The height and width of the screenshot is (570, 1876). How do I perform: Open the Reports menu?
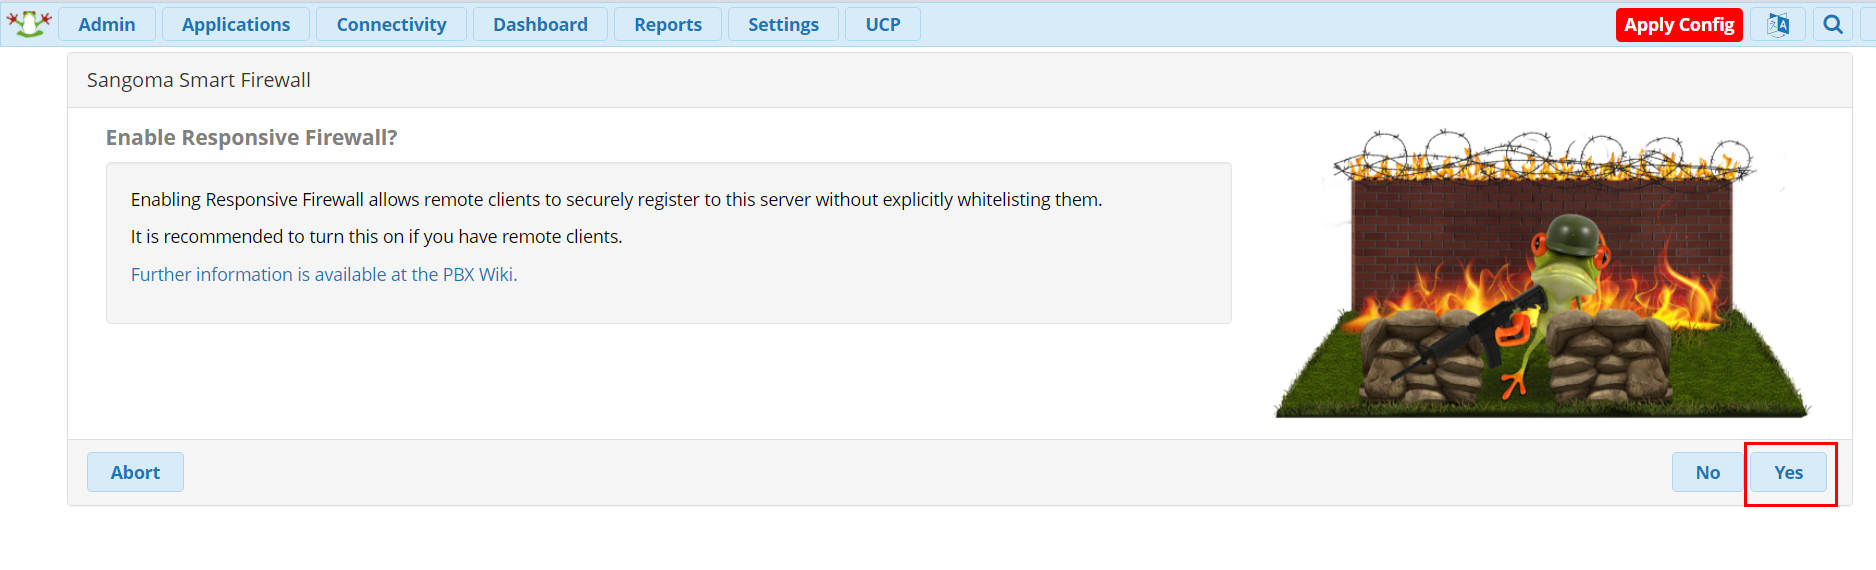tap(668, 24)
